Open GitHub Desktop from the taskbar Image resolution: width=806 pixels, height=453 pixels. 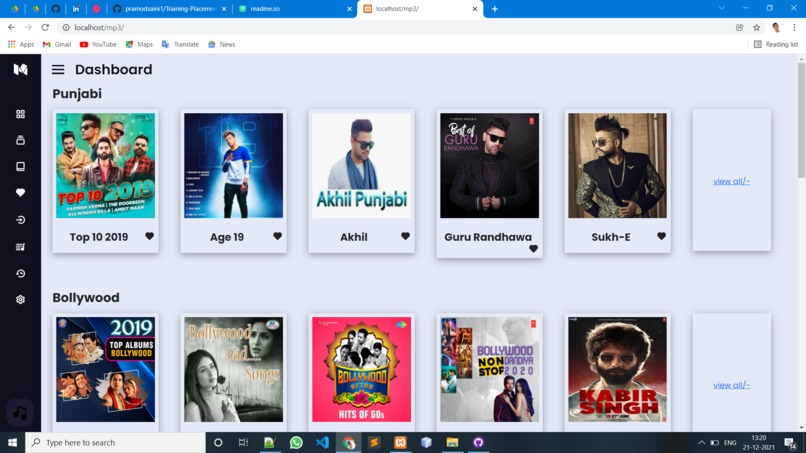click(479, 442)
